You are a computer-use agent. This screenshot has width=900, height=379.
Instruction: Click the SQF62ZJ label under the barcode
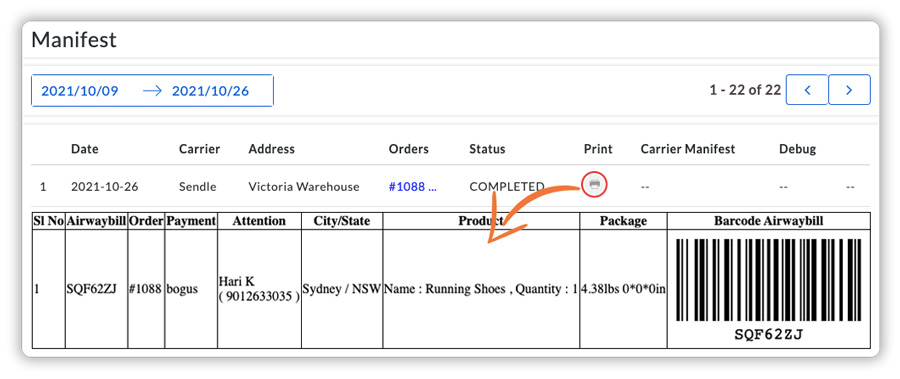coord(769,335)
